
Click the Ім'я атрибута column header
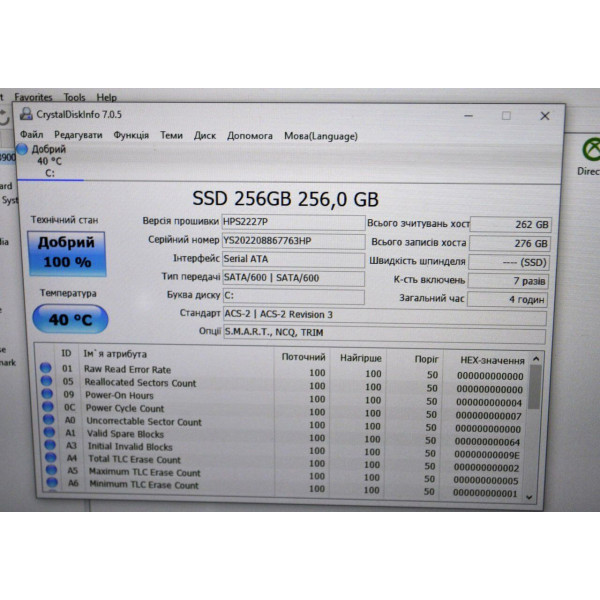[115, 354]
